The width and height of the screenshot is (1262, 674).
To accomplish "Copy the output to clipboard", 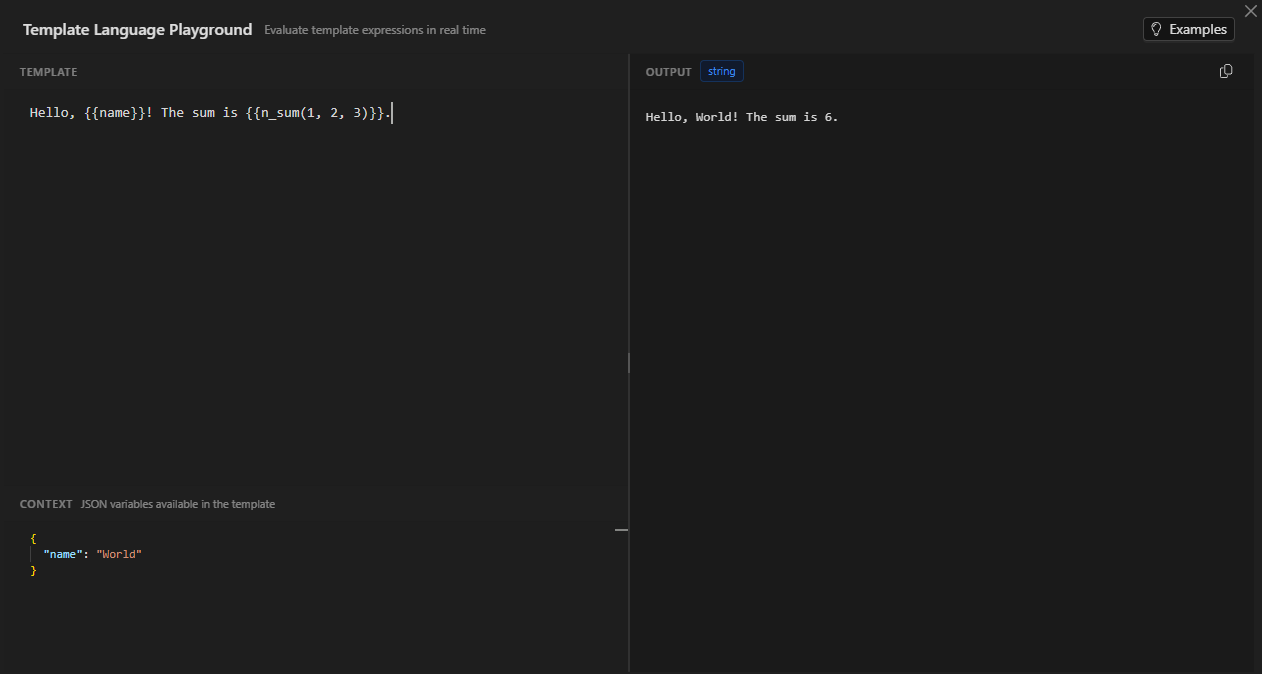I will [x=1226, y=71].
